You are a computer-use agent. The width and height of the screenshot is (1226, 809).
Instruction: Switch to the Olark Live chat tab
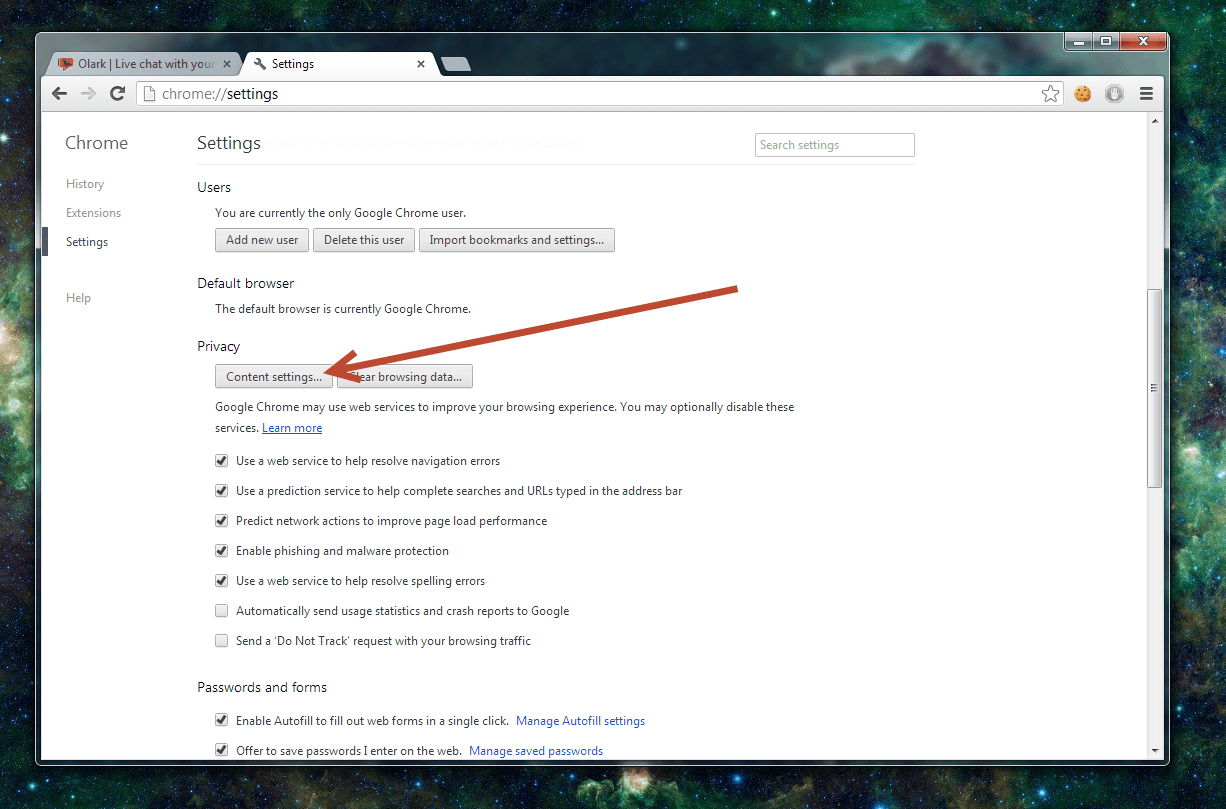[x=138, y=64]
